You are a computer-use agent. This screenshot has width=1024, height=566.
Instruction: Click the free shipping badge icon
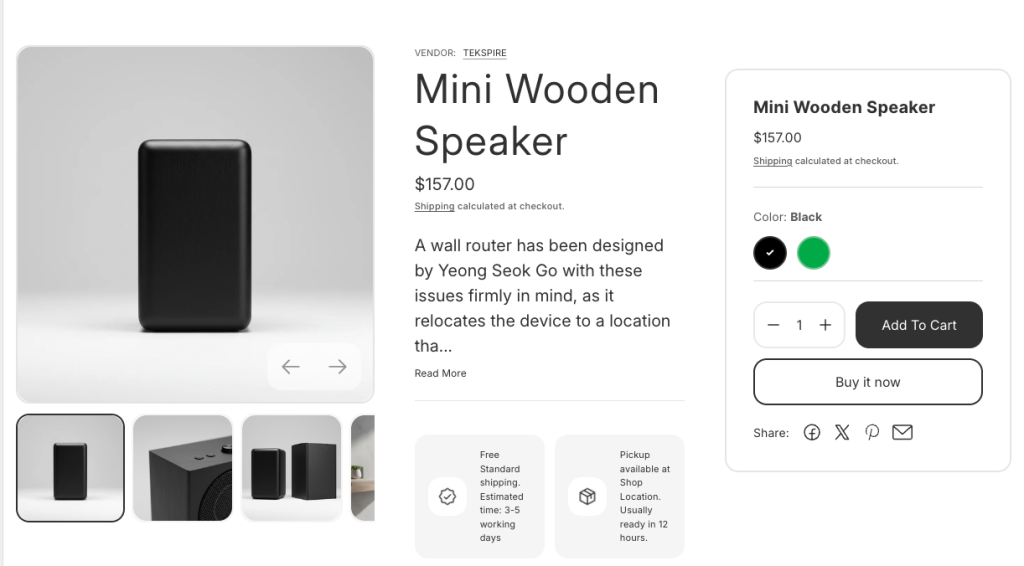pyautogui.click(x=447, y=497)
